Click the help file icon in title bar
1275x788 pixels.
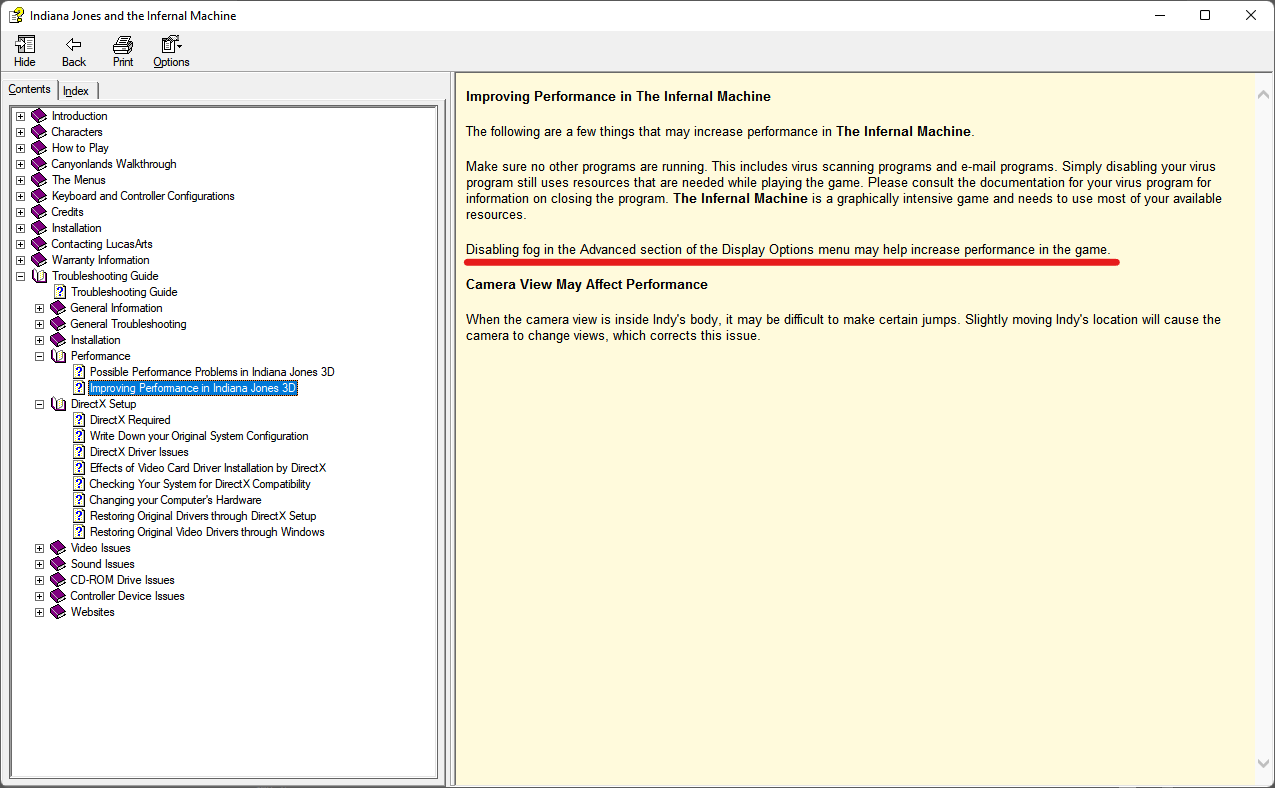[x=16, y=15]
